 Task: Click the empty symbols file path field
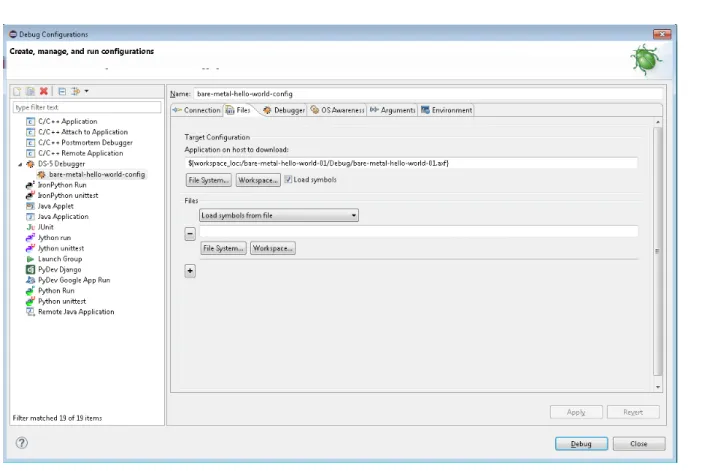click(x=419, y=231)
